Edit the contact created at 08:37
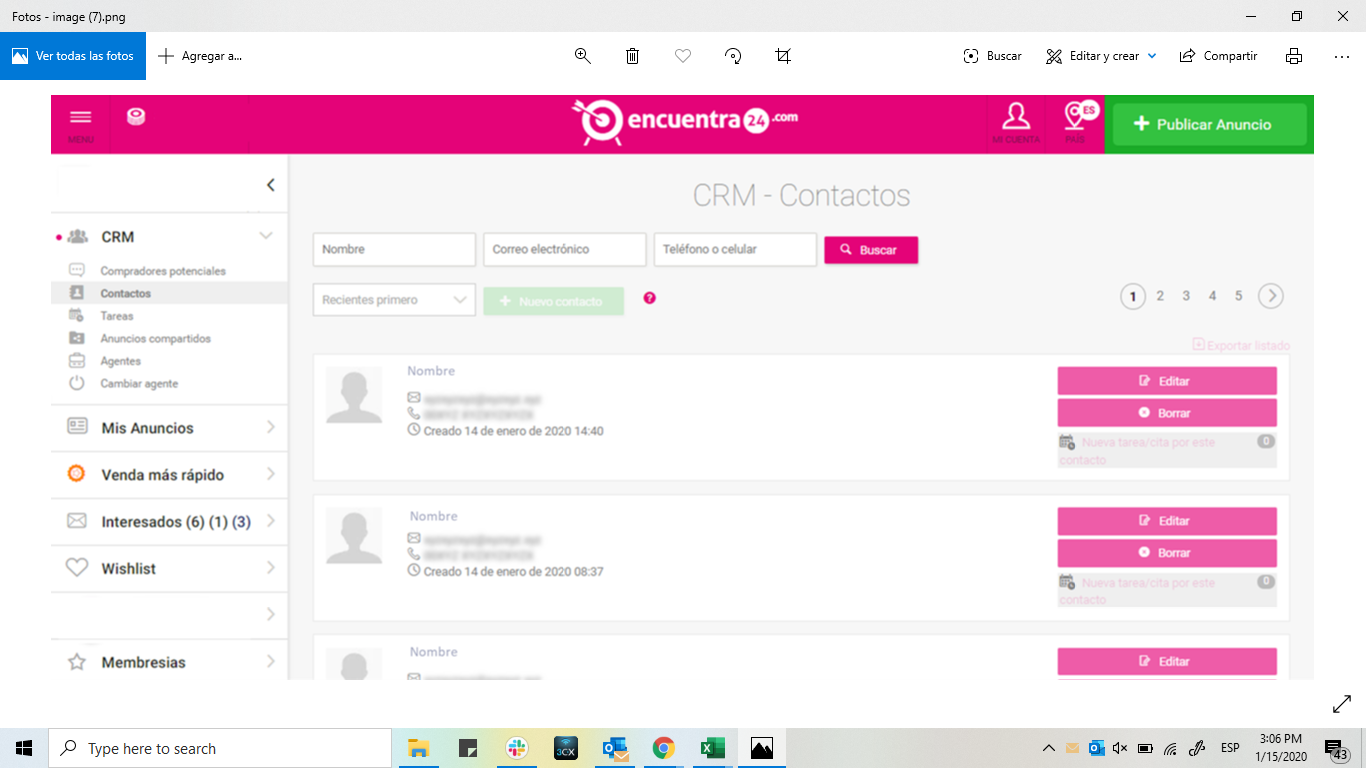This screenshot has width=1366, height=768. point(1167,521)
